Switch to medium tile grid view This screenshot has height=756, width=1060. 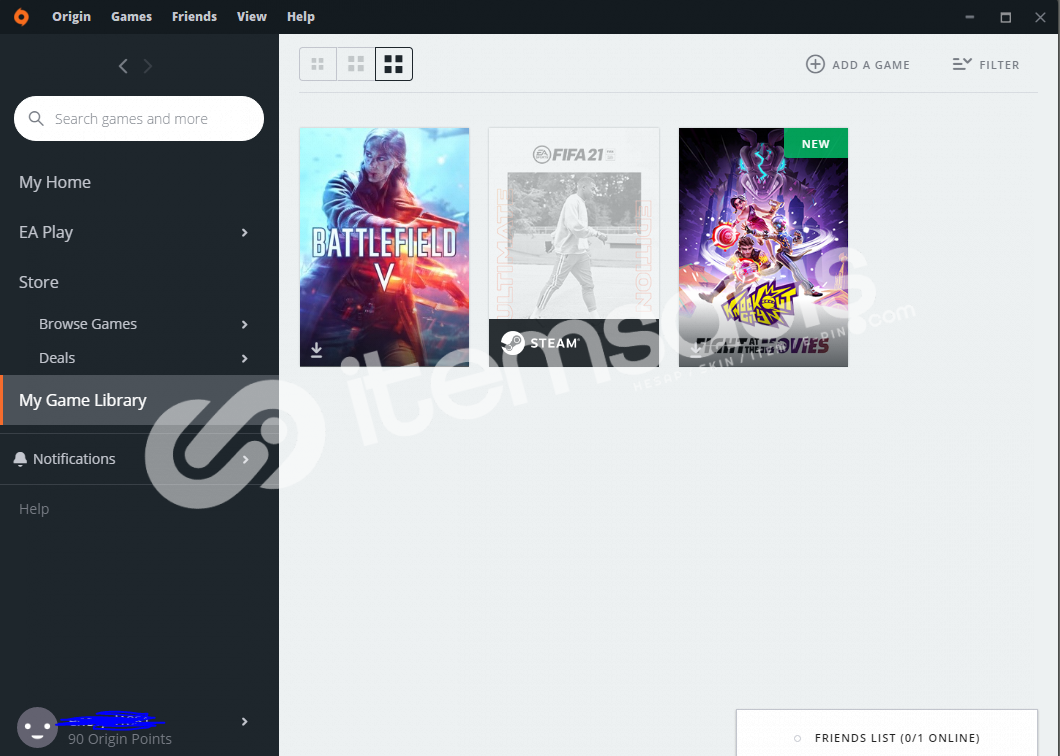[356, 64]
